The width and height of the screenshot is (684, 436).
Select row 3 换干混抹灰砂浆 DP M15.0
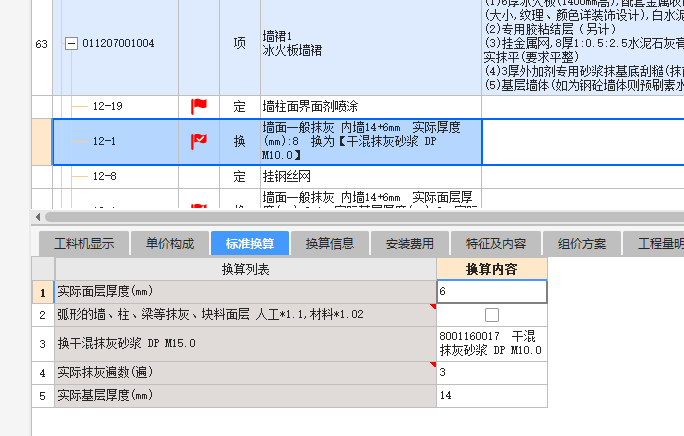[246, 344]
